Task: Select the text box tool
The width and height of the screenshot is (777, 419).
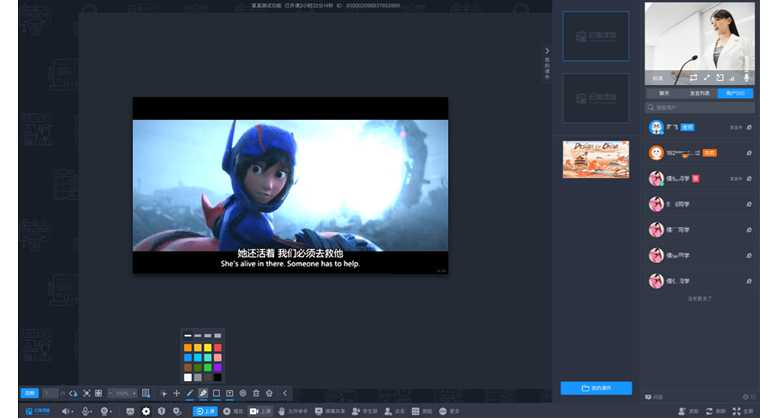Action: (229, 393)
